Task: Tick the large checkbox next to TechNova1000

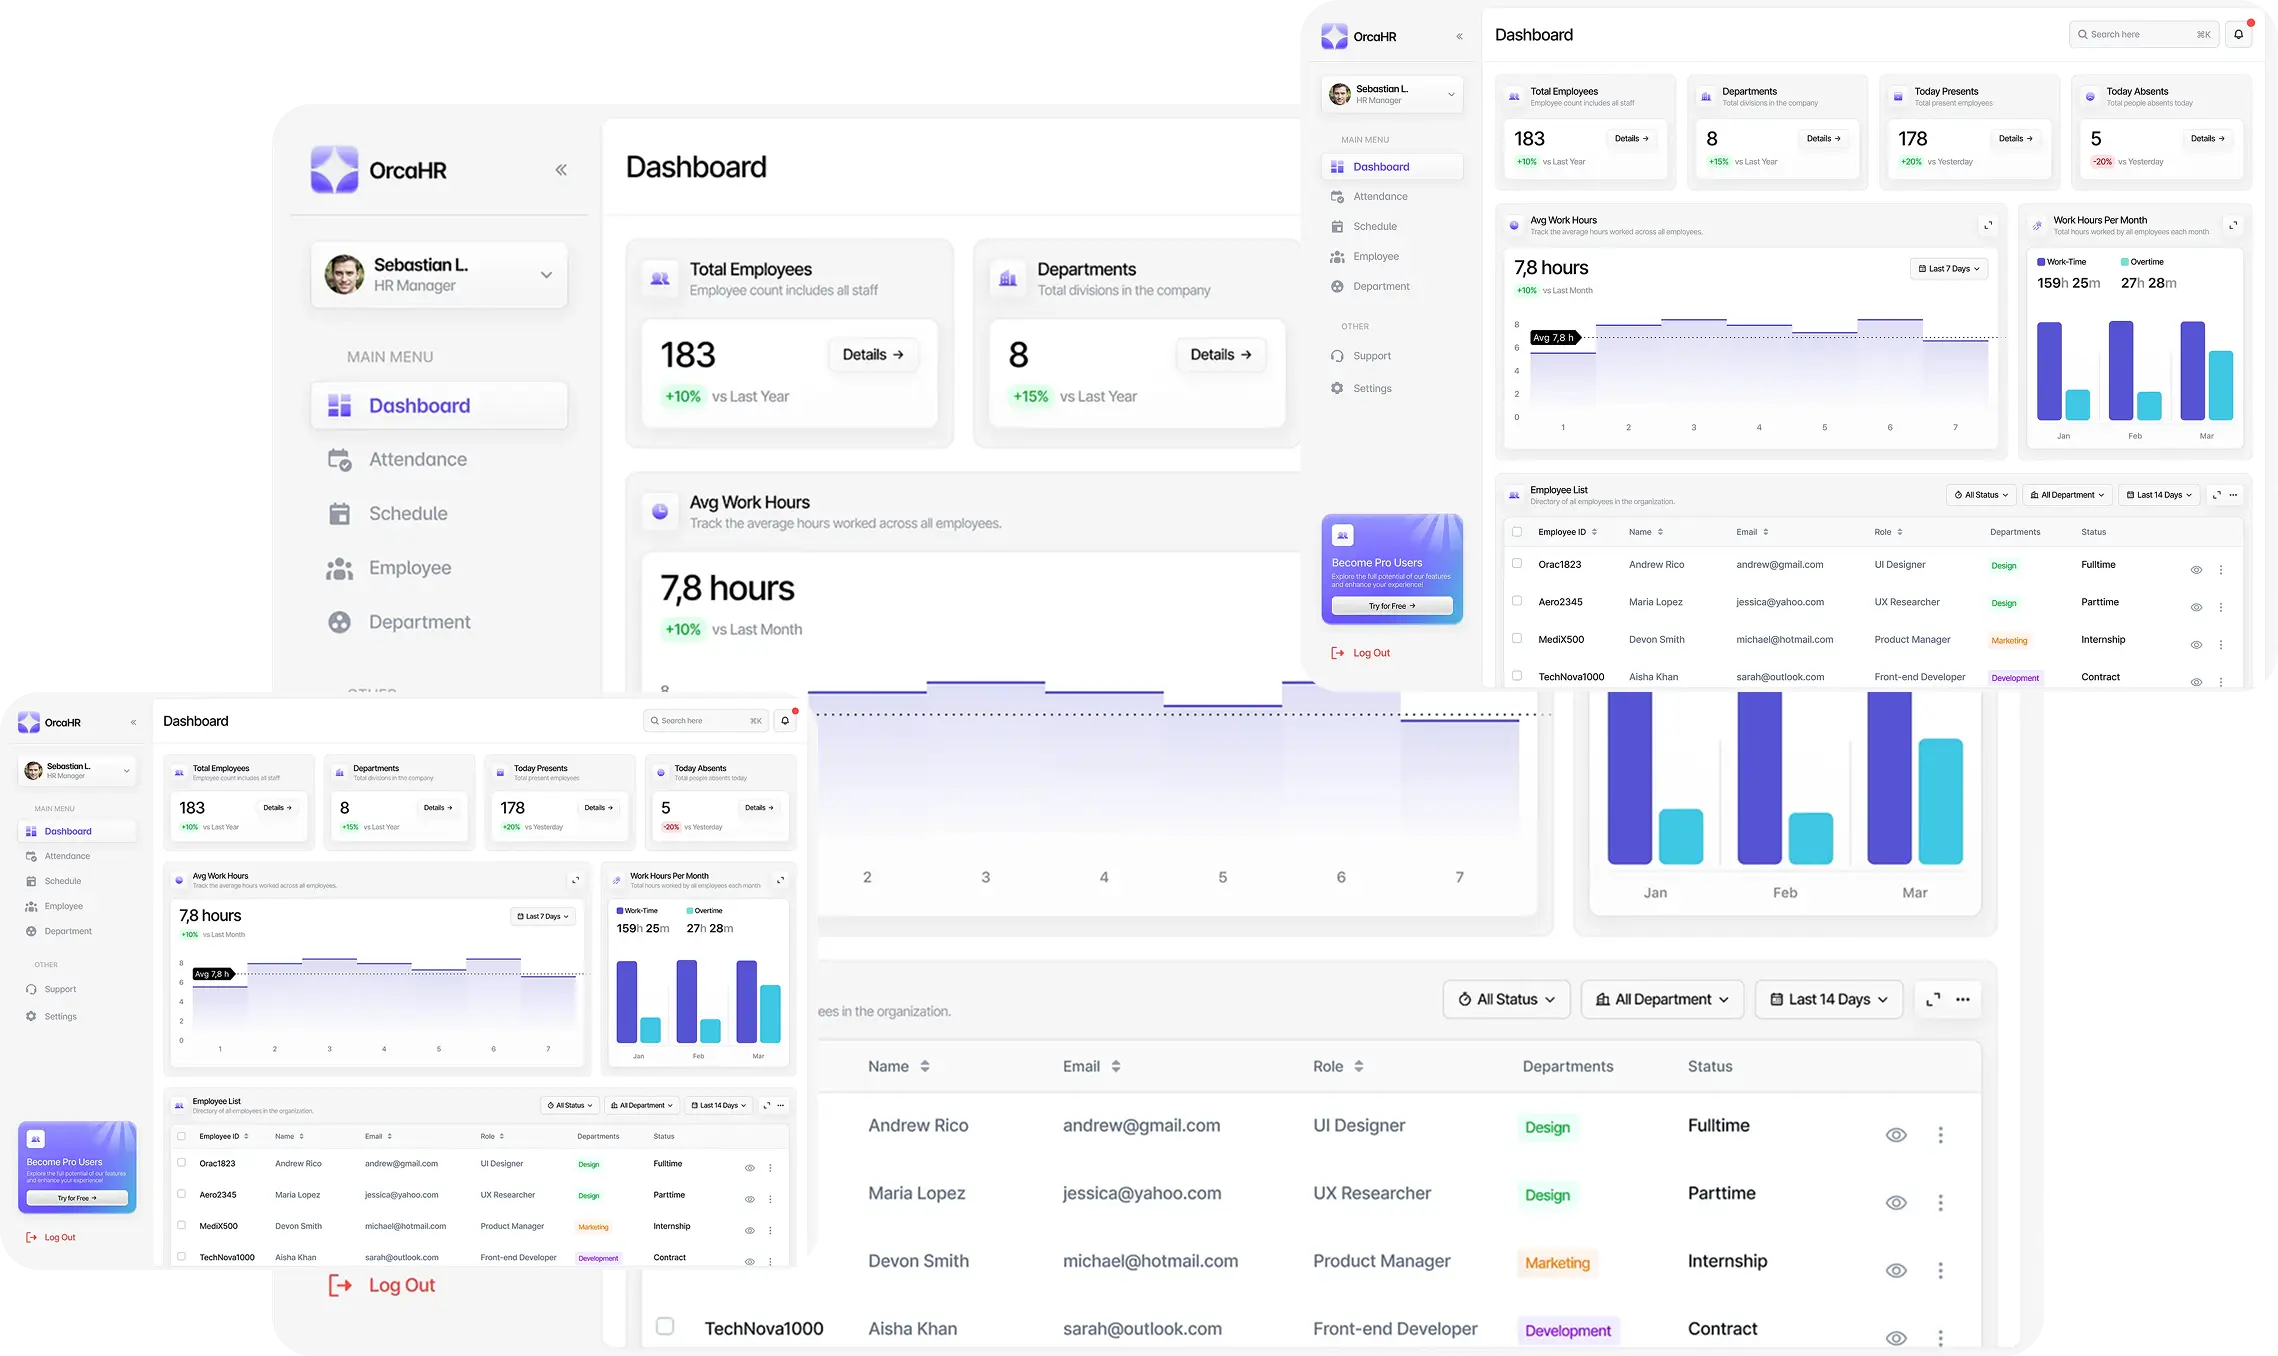Action: (x=665, y=1326)
